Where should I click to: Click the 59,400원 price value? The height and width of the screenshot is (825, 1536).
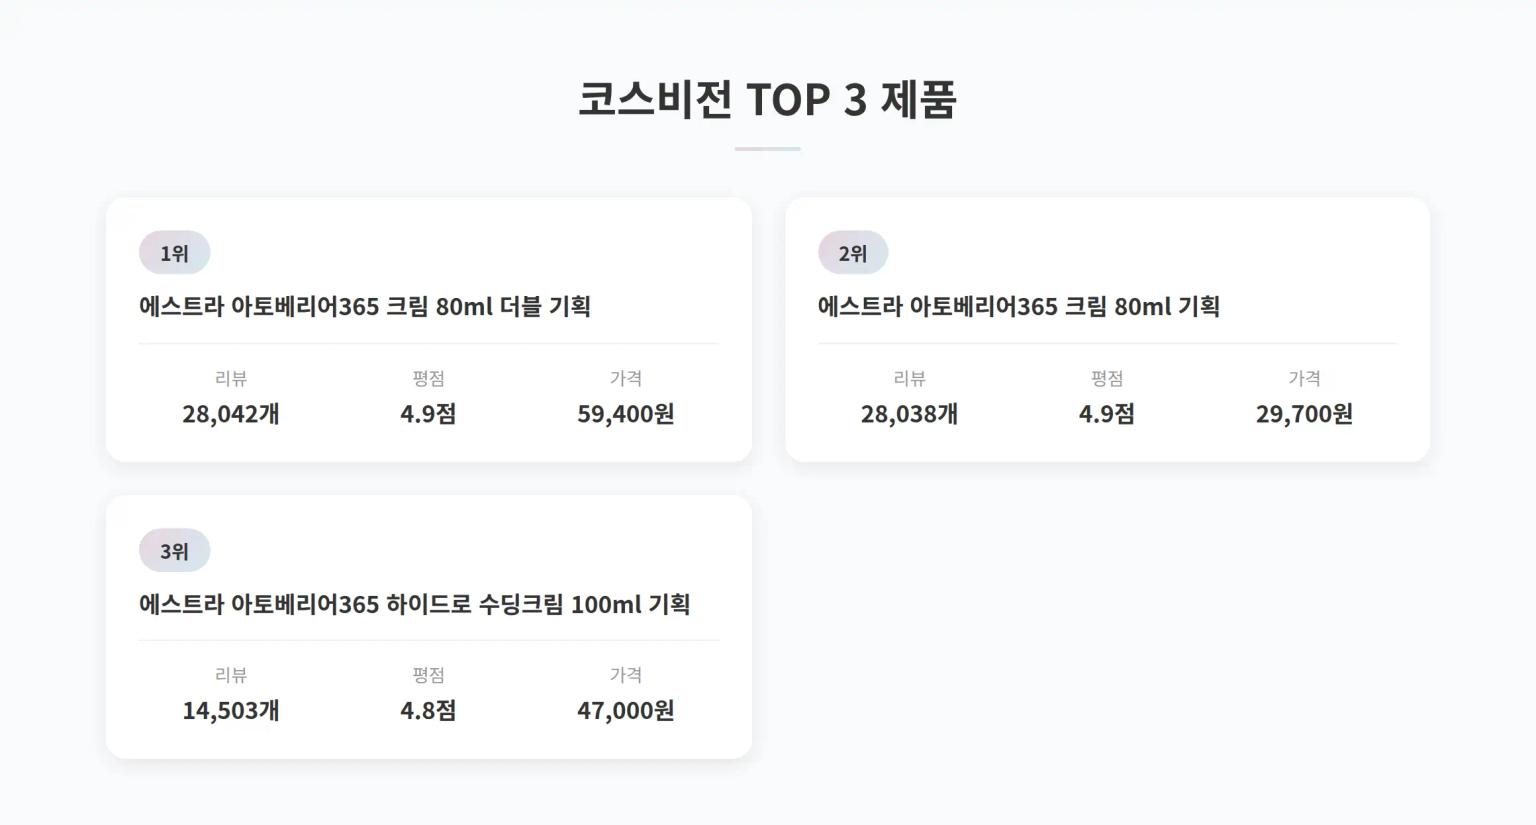626,413
